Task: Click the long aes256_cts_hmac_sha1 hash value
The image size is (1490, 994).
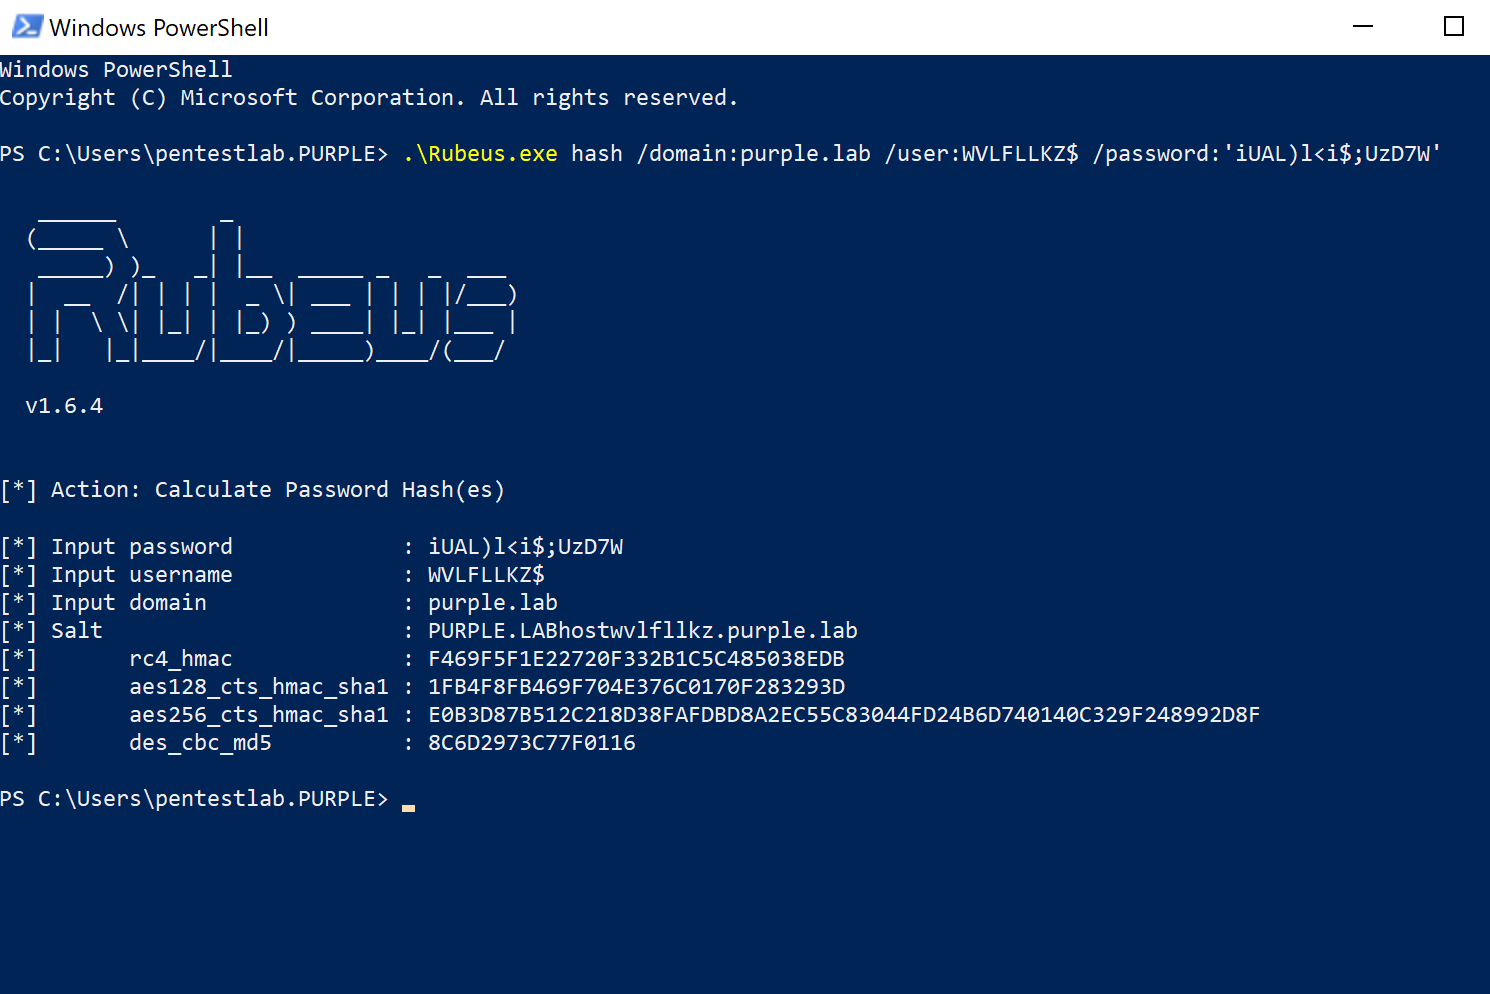Action: click(843, 715)
